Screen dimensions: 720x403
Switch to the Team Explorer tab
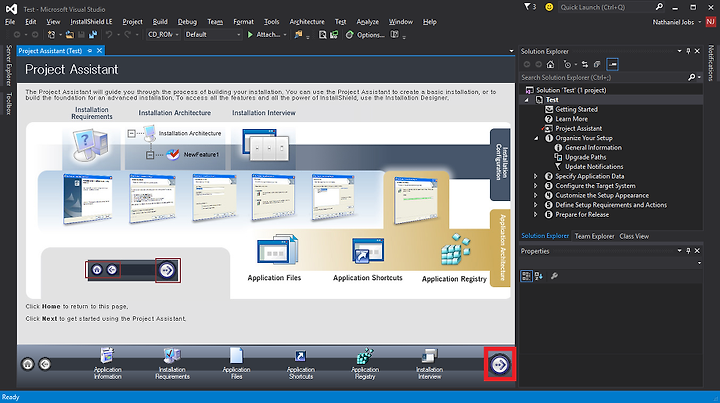[594, 236]
